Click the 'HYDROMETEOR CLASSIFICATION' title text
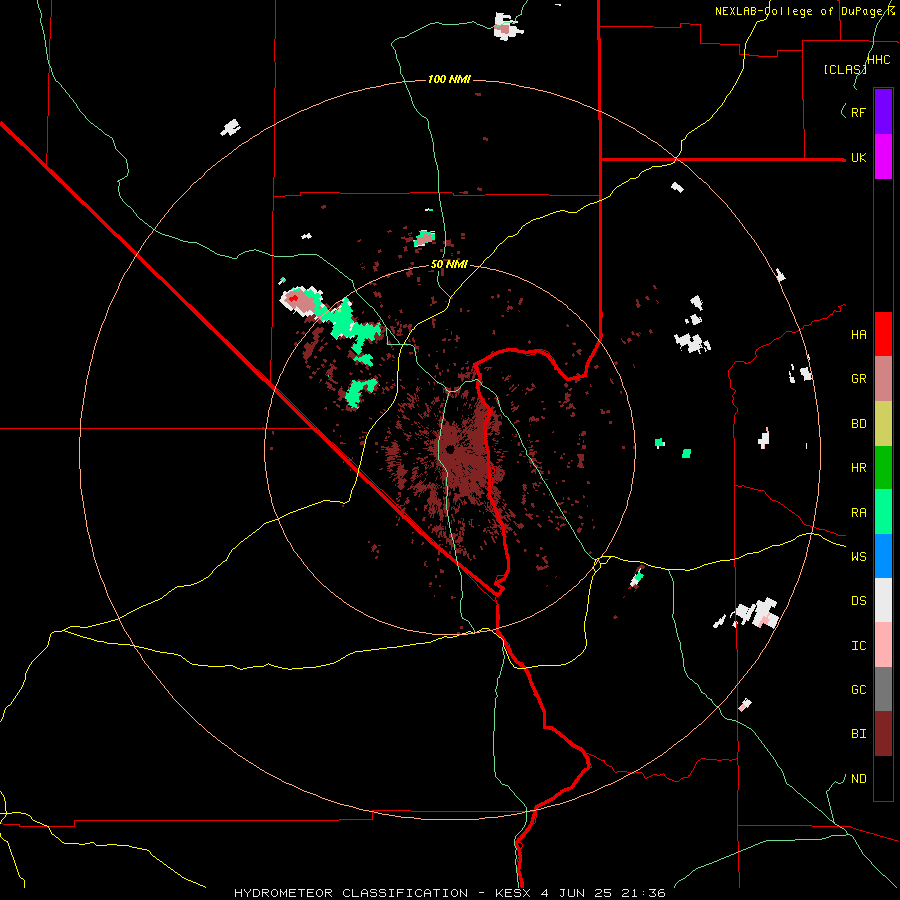The height and width of the screenshot is (900, 900). coord(351,893)
